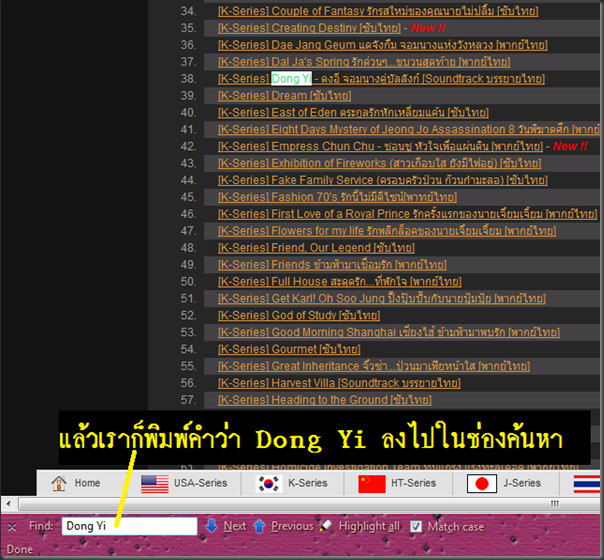Open Eight Days Mystery of Jeong Jo link
Image resolution: width=604 pixels, height=560 pixels.
click(x=409, y=130)
